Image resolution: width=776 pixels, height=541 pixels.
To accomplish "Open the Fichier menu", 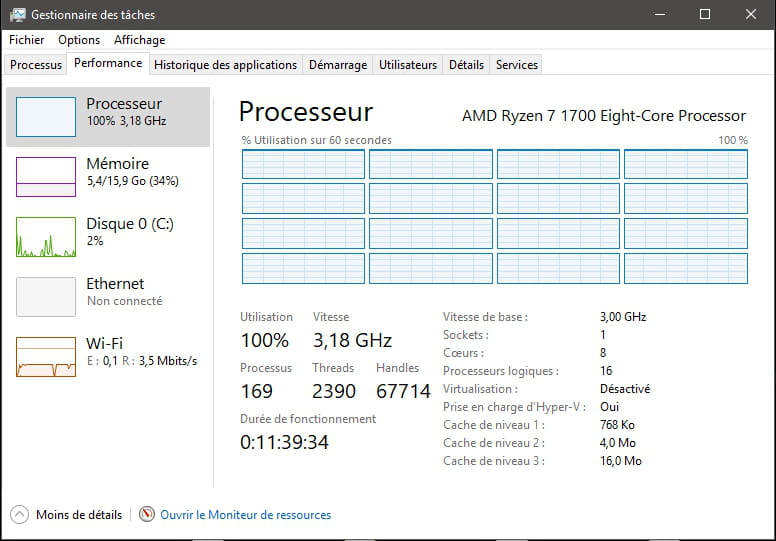I will (27, 40).
